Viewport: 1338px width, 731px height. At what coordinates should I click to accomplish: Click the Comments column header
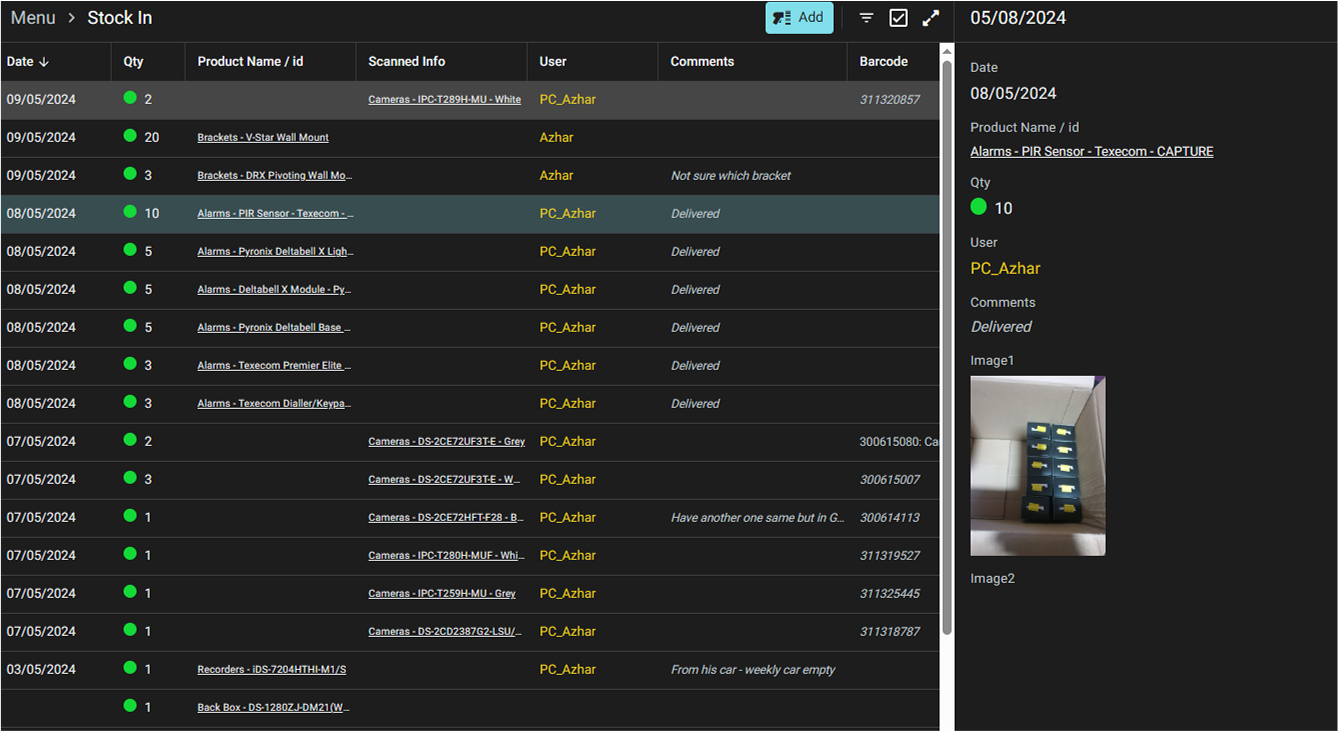pos(702,62)
